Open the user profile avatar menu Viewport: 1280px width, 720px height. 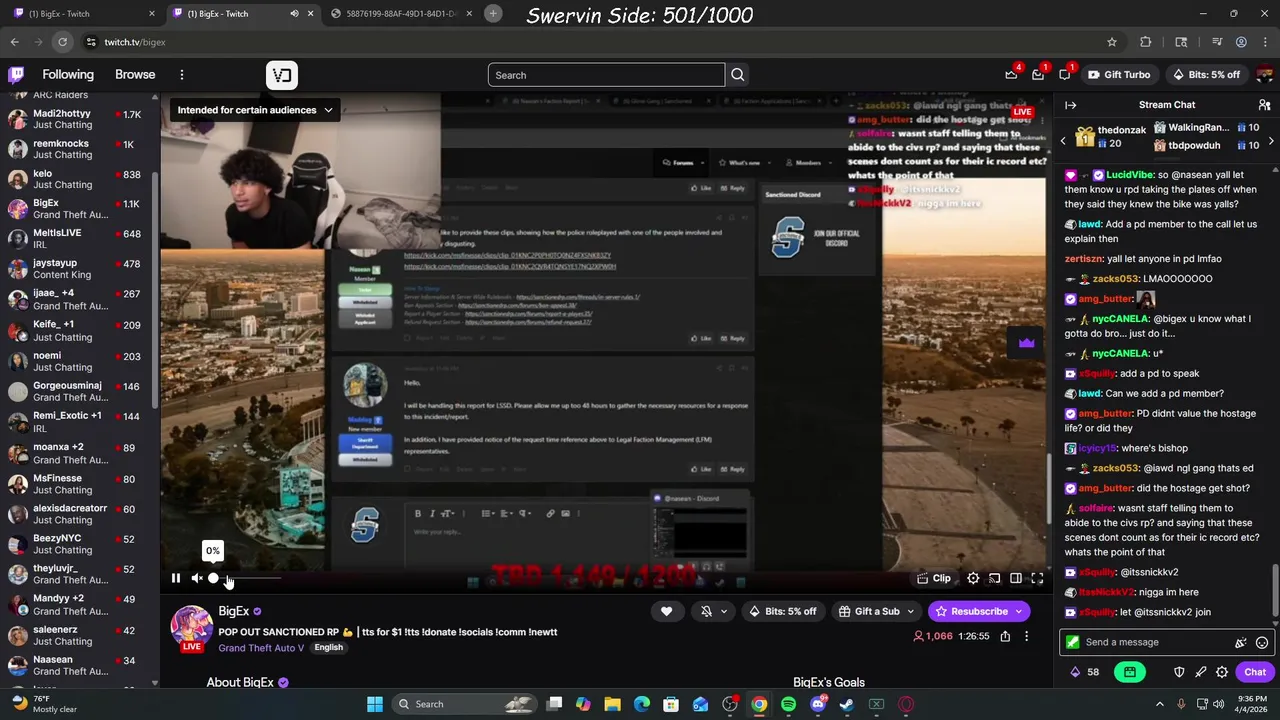1264,75
